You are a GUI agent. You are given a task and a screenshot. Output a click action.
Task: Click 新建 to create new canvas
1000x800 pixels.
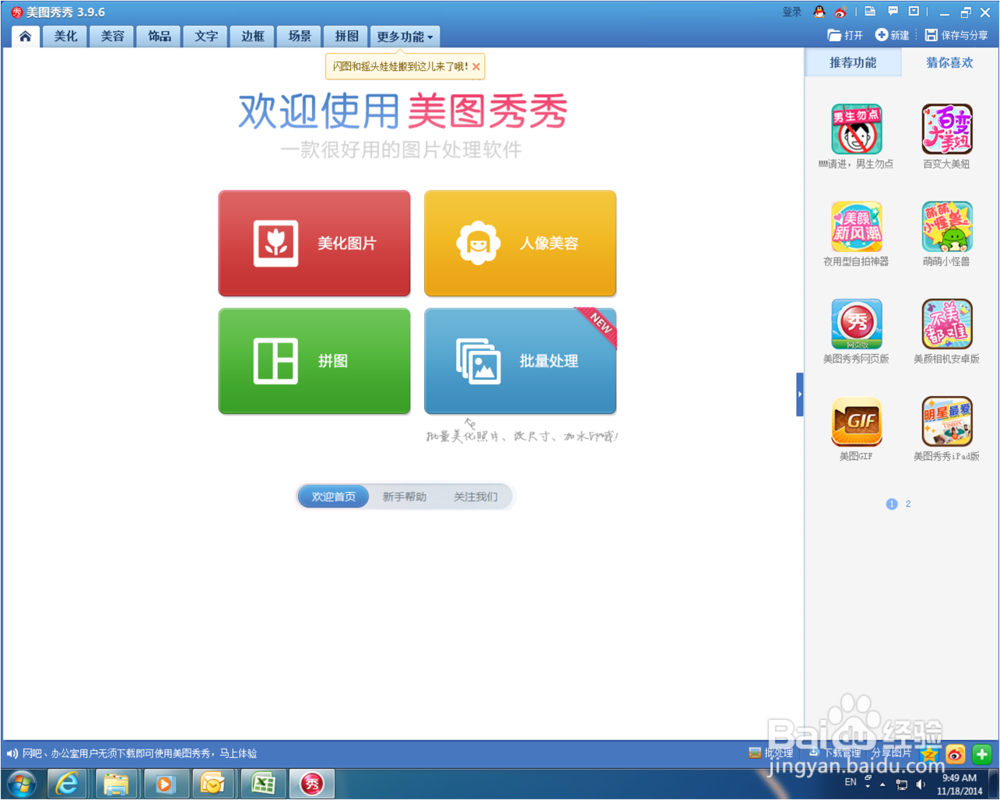[x=892, y=35]
